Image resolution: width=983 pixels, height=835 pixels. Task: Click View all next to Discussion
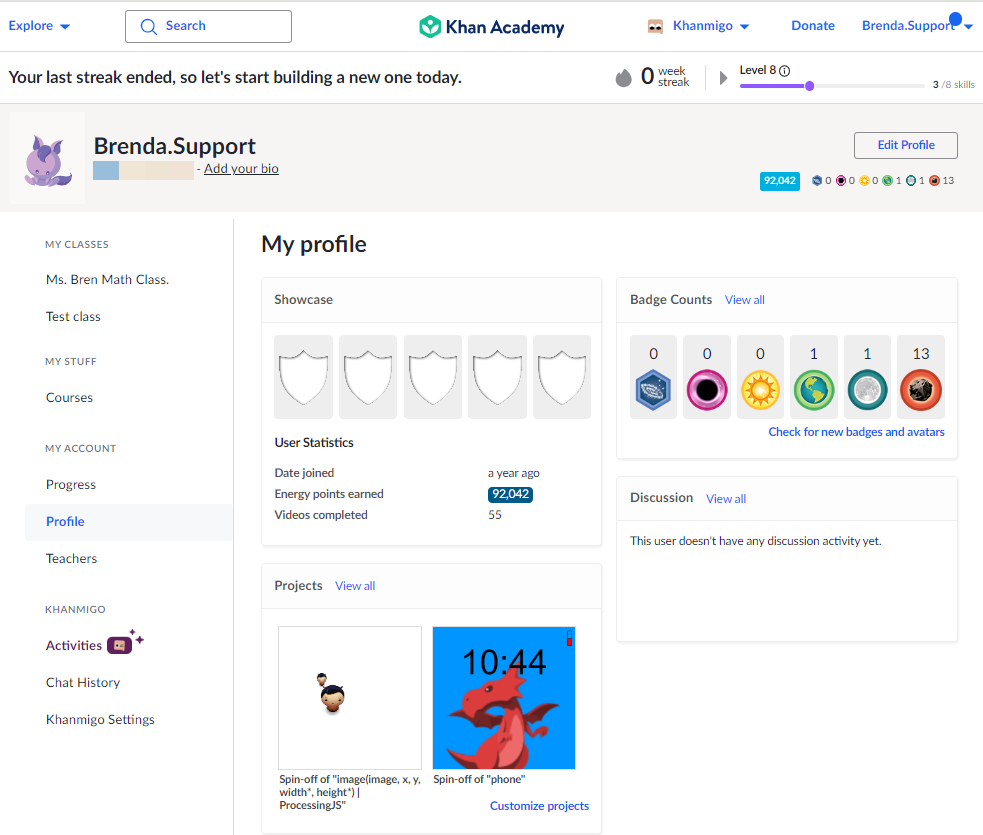pyautogui.click(x=726, y=498)
